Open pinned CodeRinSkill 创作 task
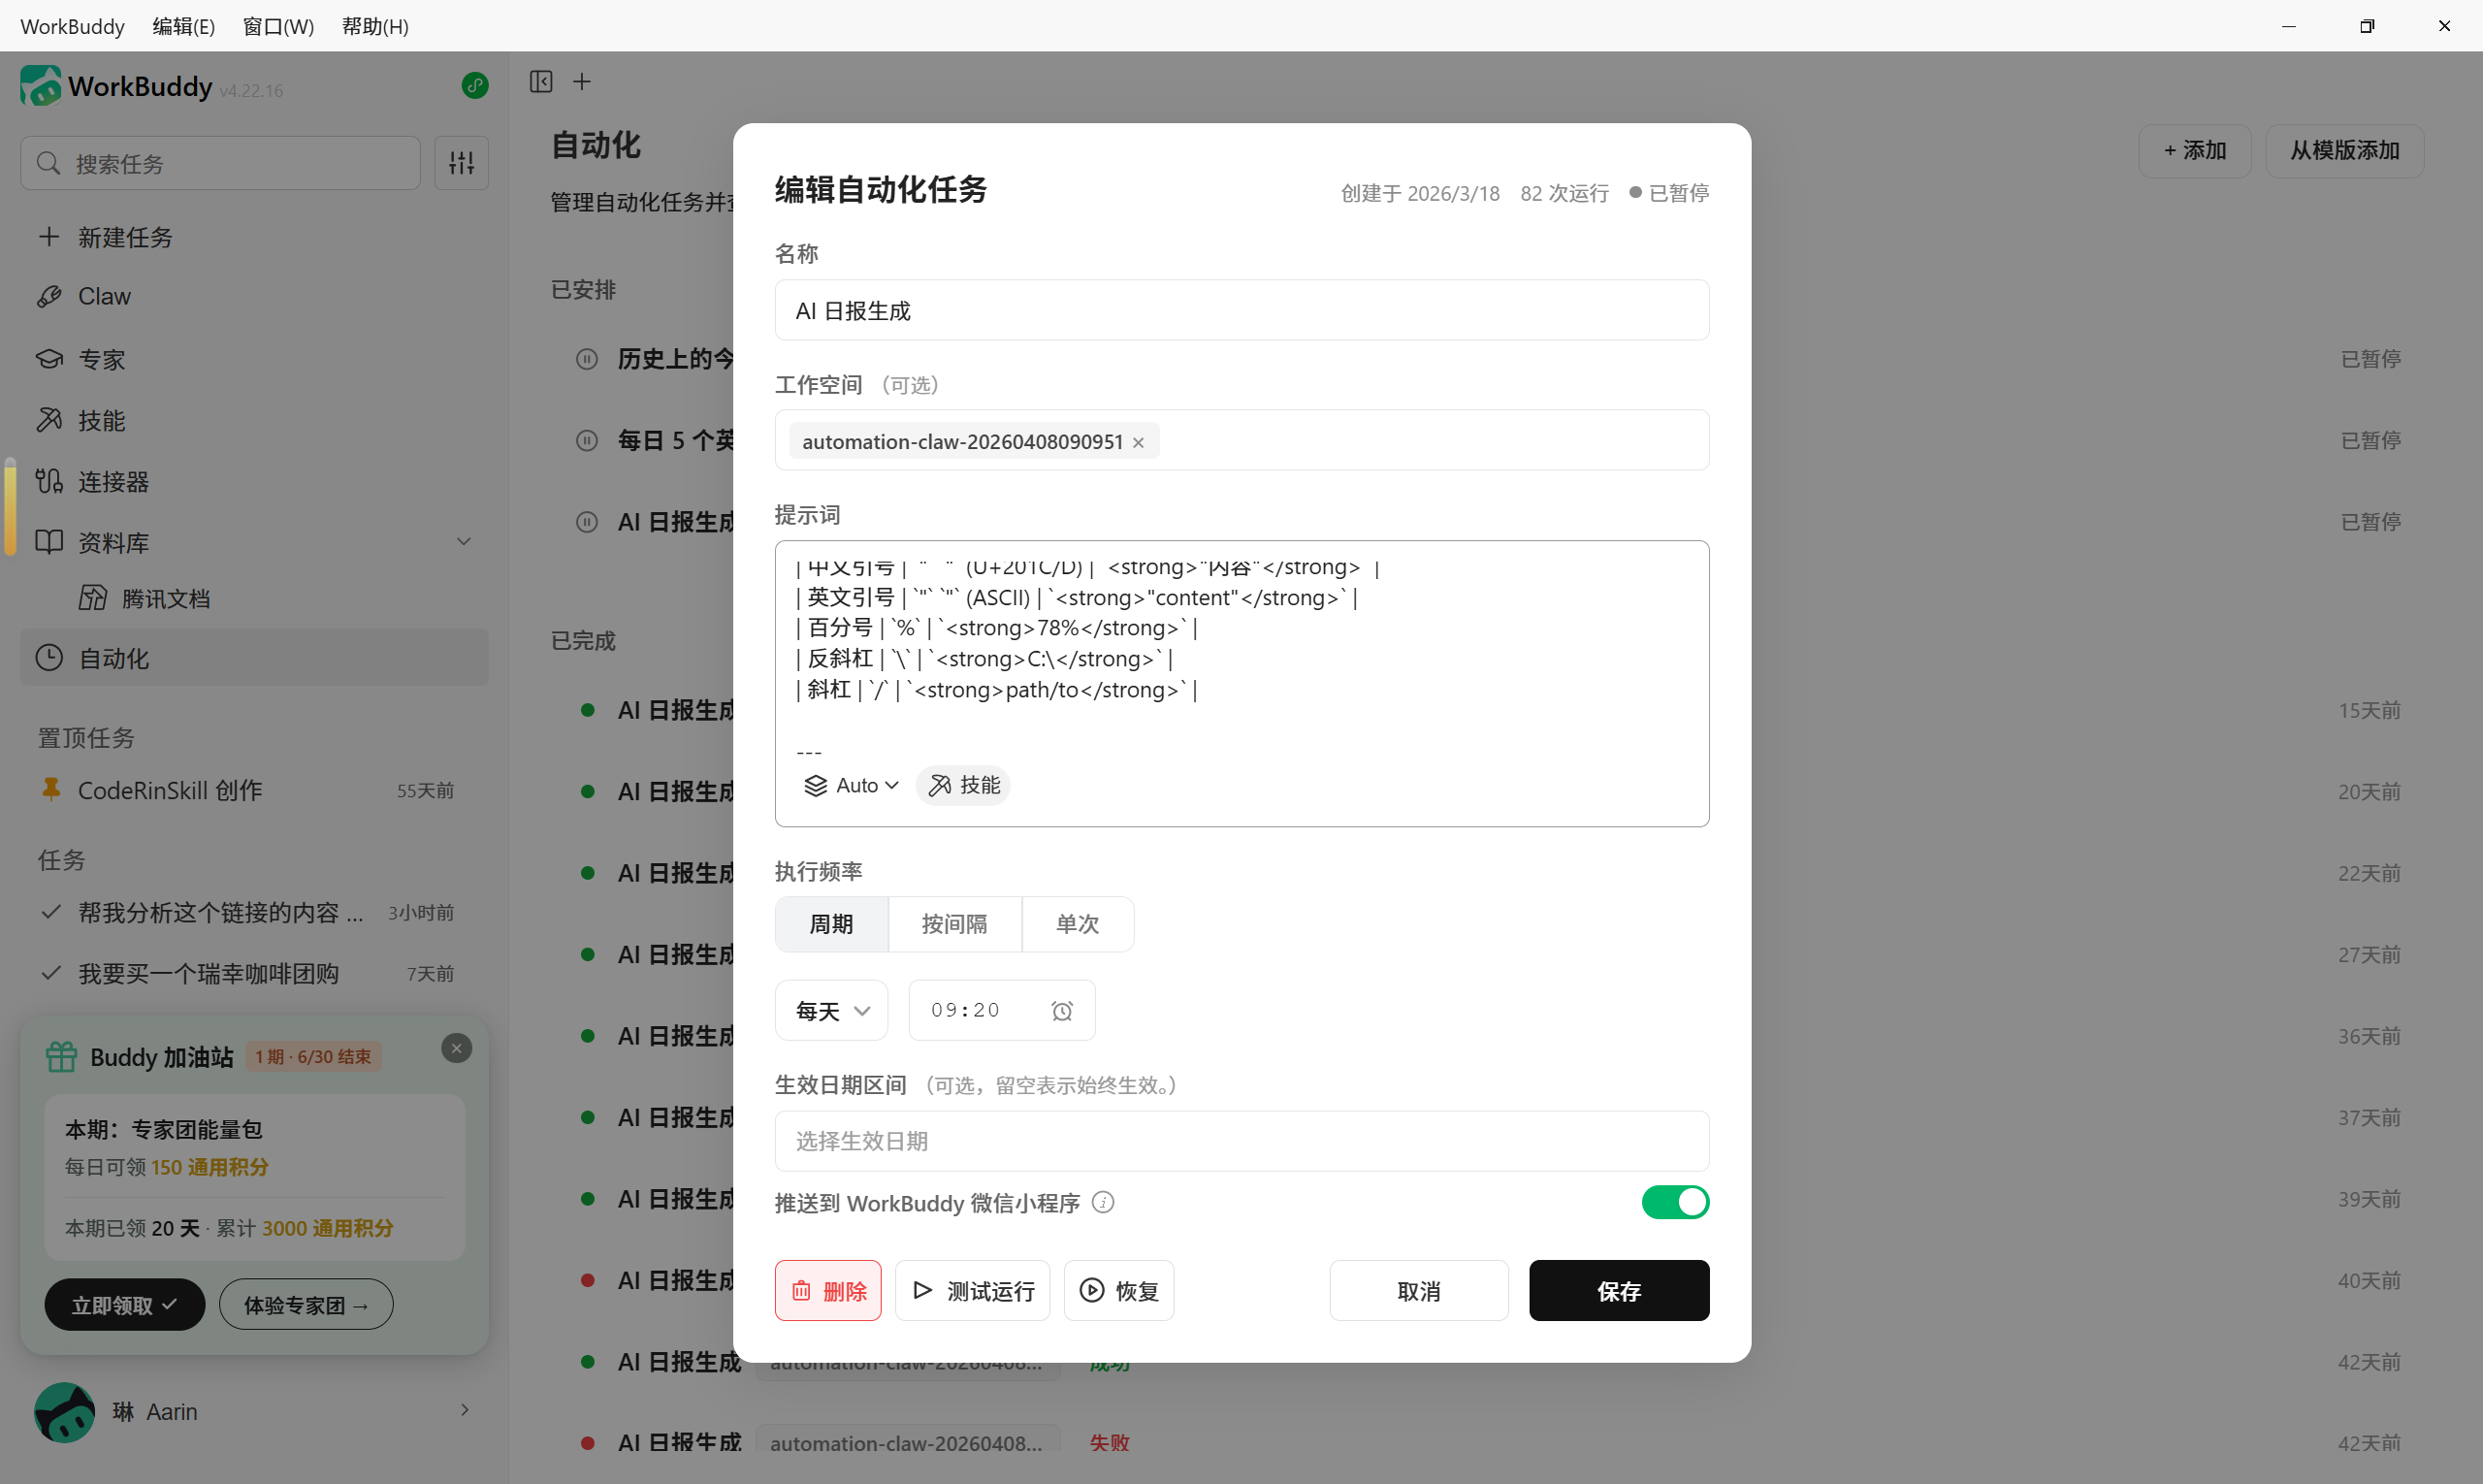2483x1484 pixels. click(x=254, y=790)
